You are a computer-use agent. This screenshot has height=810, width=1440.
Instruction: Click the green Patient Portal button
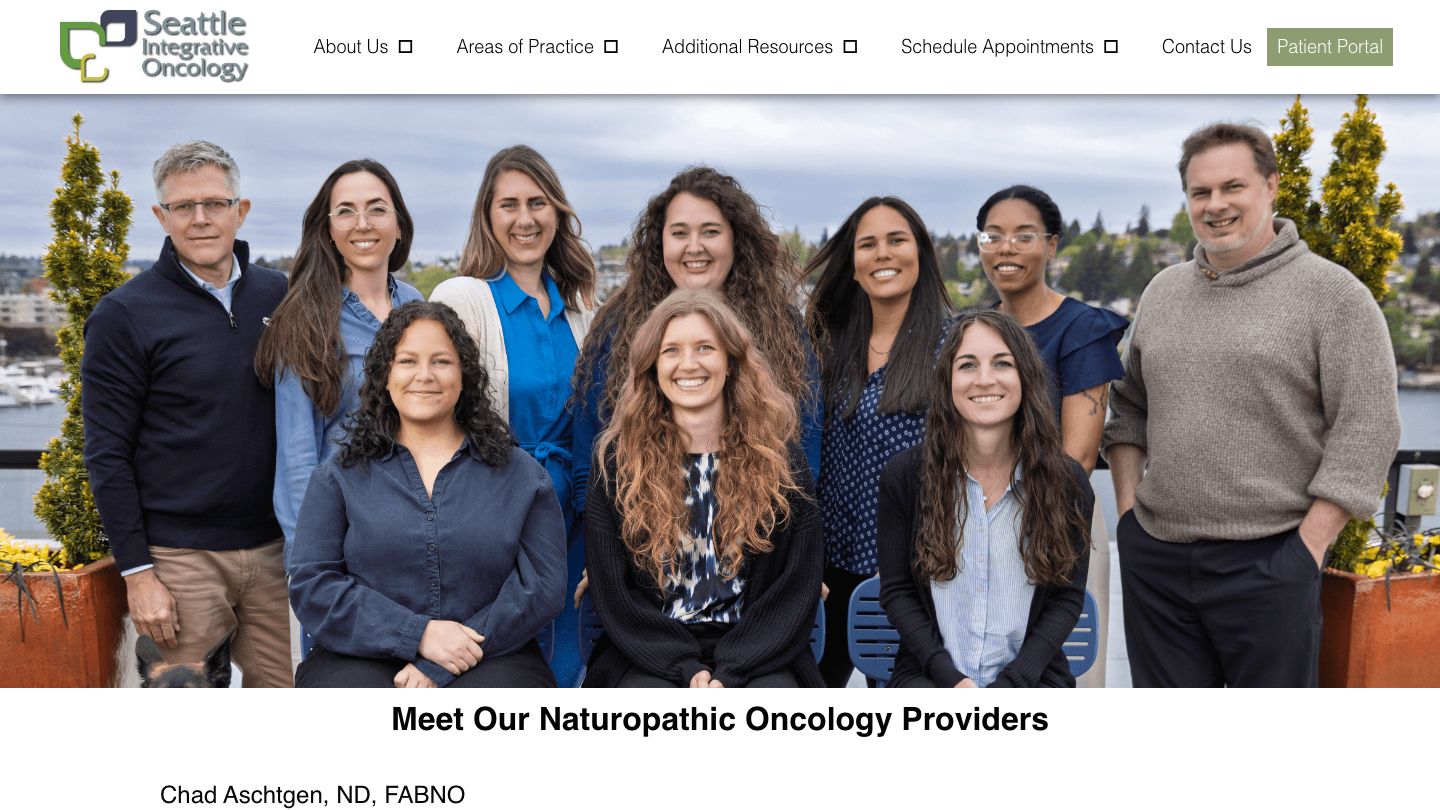tap(1330, 47)
